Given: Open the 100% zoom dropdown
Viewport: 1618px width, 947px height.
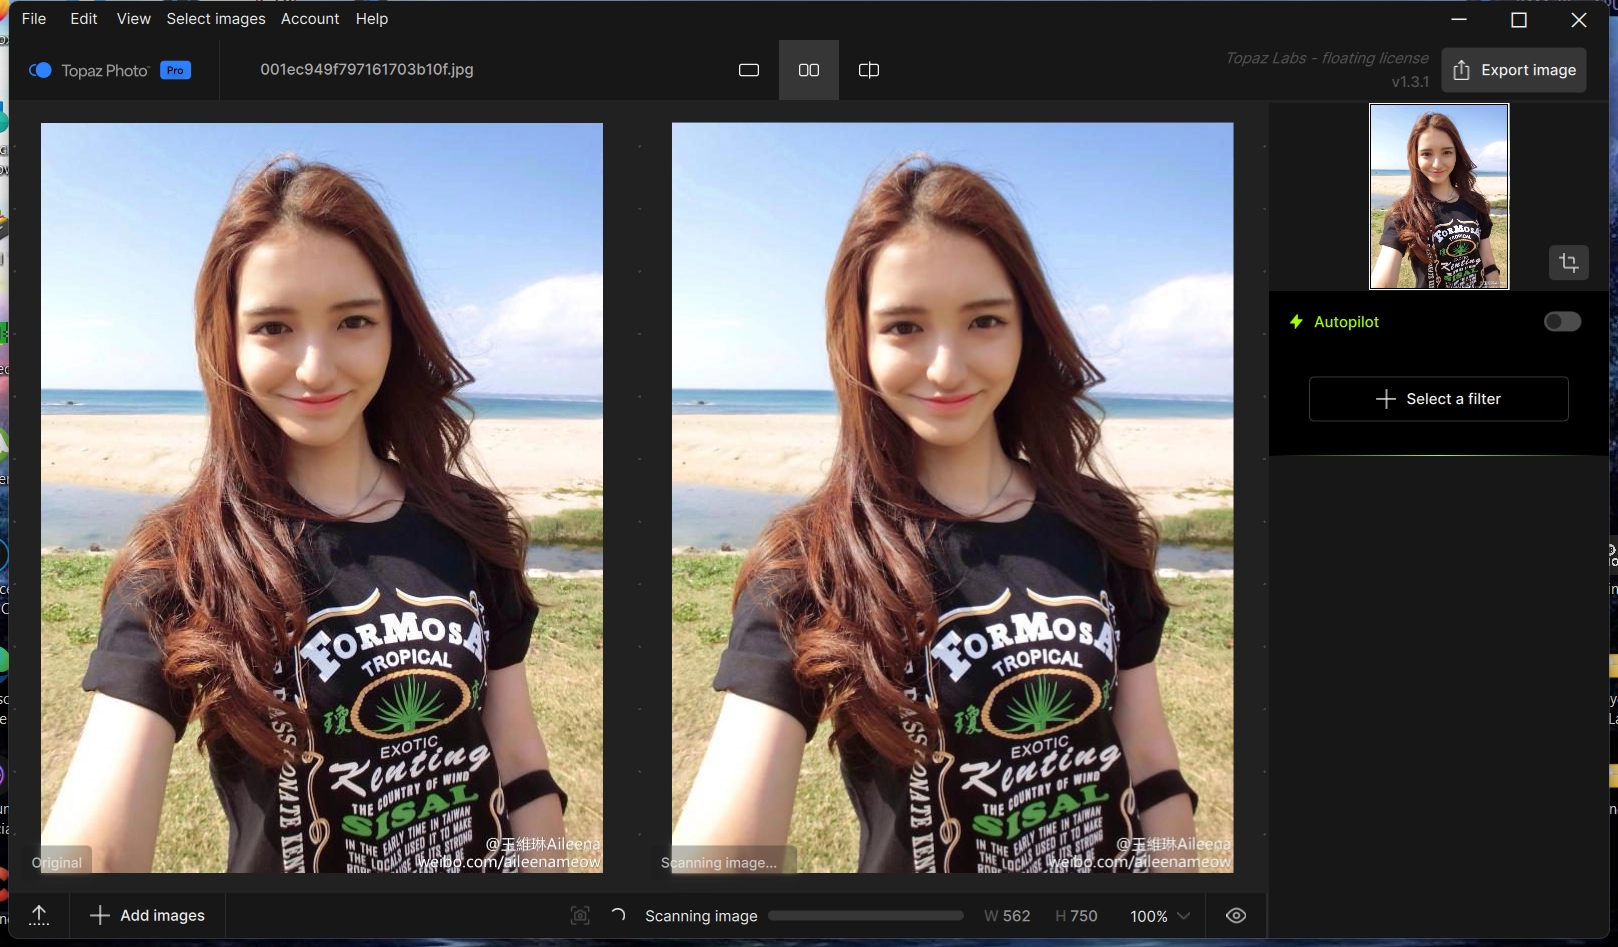Looking at the screenshot, I should 1160,916.
